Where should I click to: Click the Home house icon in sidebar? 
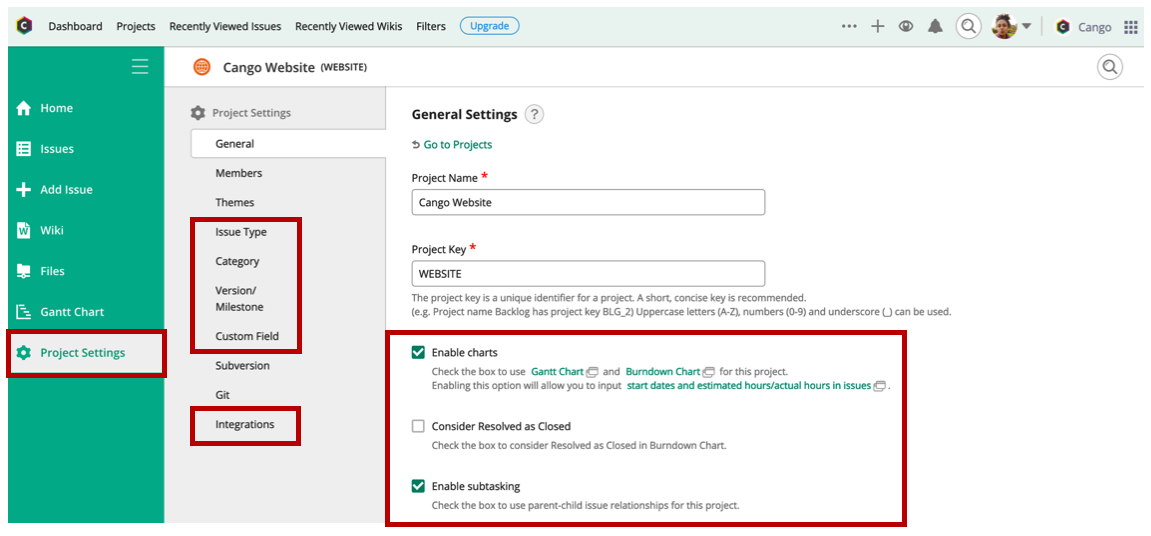point(24,108)
